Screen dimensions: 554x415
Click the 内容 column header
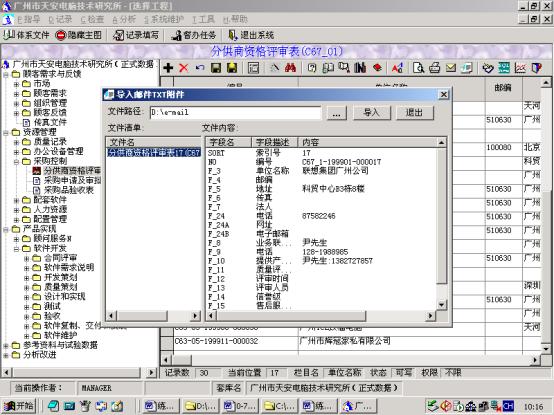click(367, 142)
